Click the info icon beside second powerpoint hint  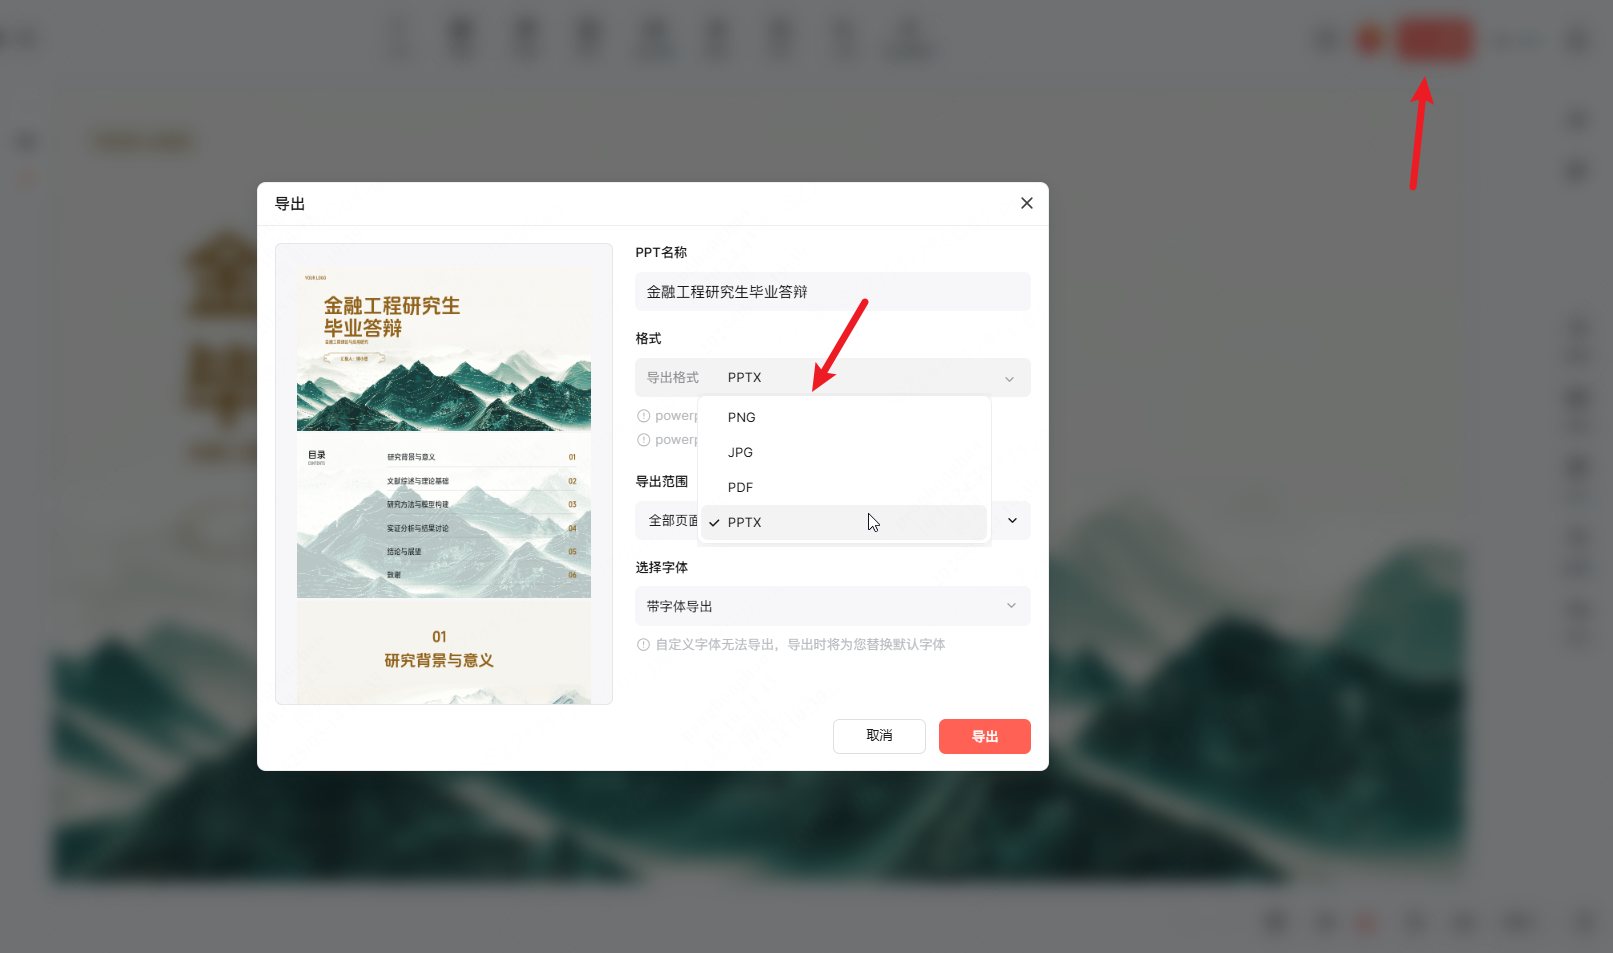tap(643, 440)
